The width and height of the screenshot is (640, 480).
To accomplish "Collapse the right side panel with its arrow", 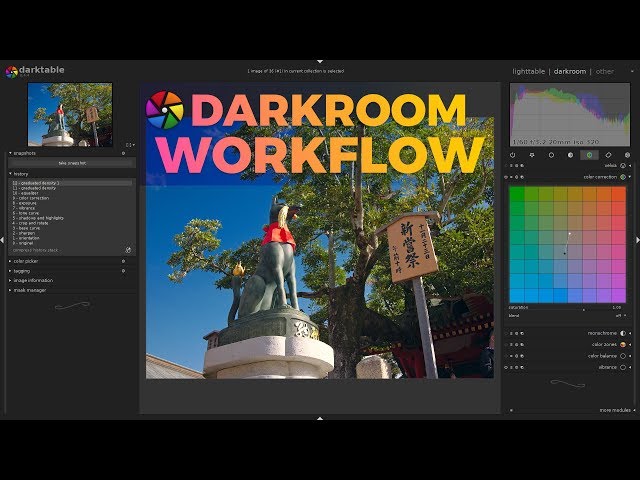I will click(638, 240).
